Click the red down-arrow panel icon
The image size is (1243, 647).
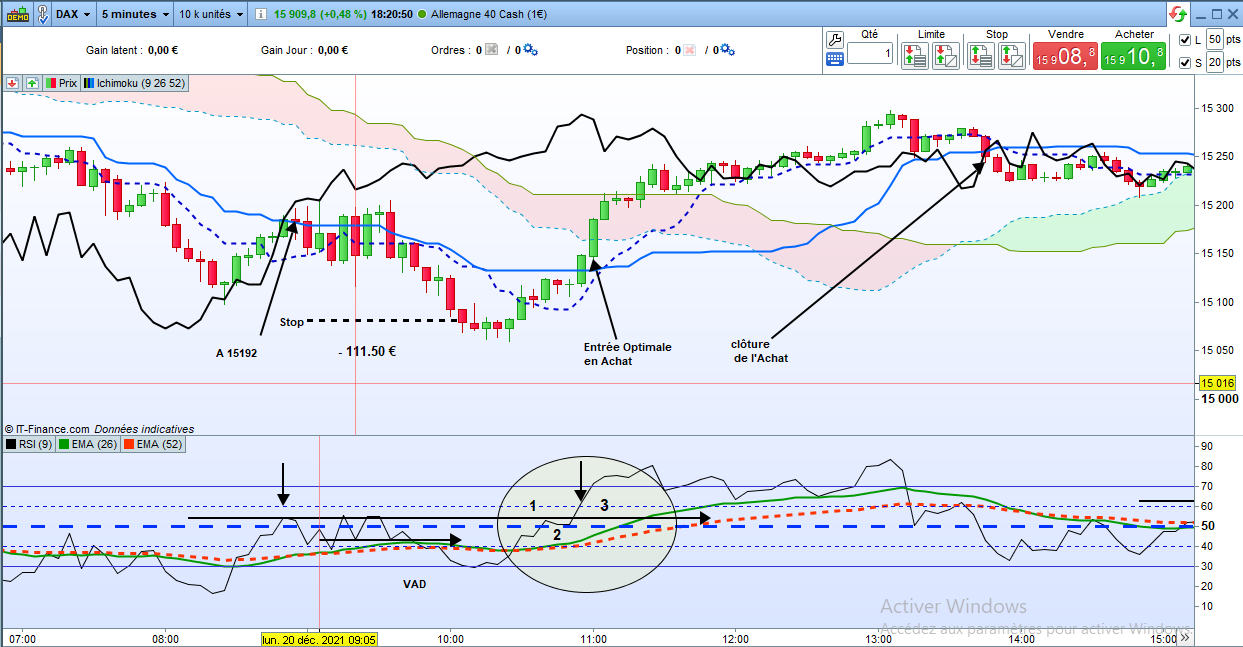click(x=13, y=84)
